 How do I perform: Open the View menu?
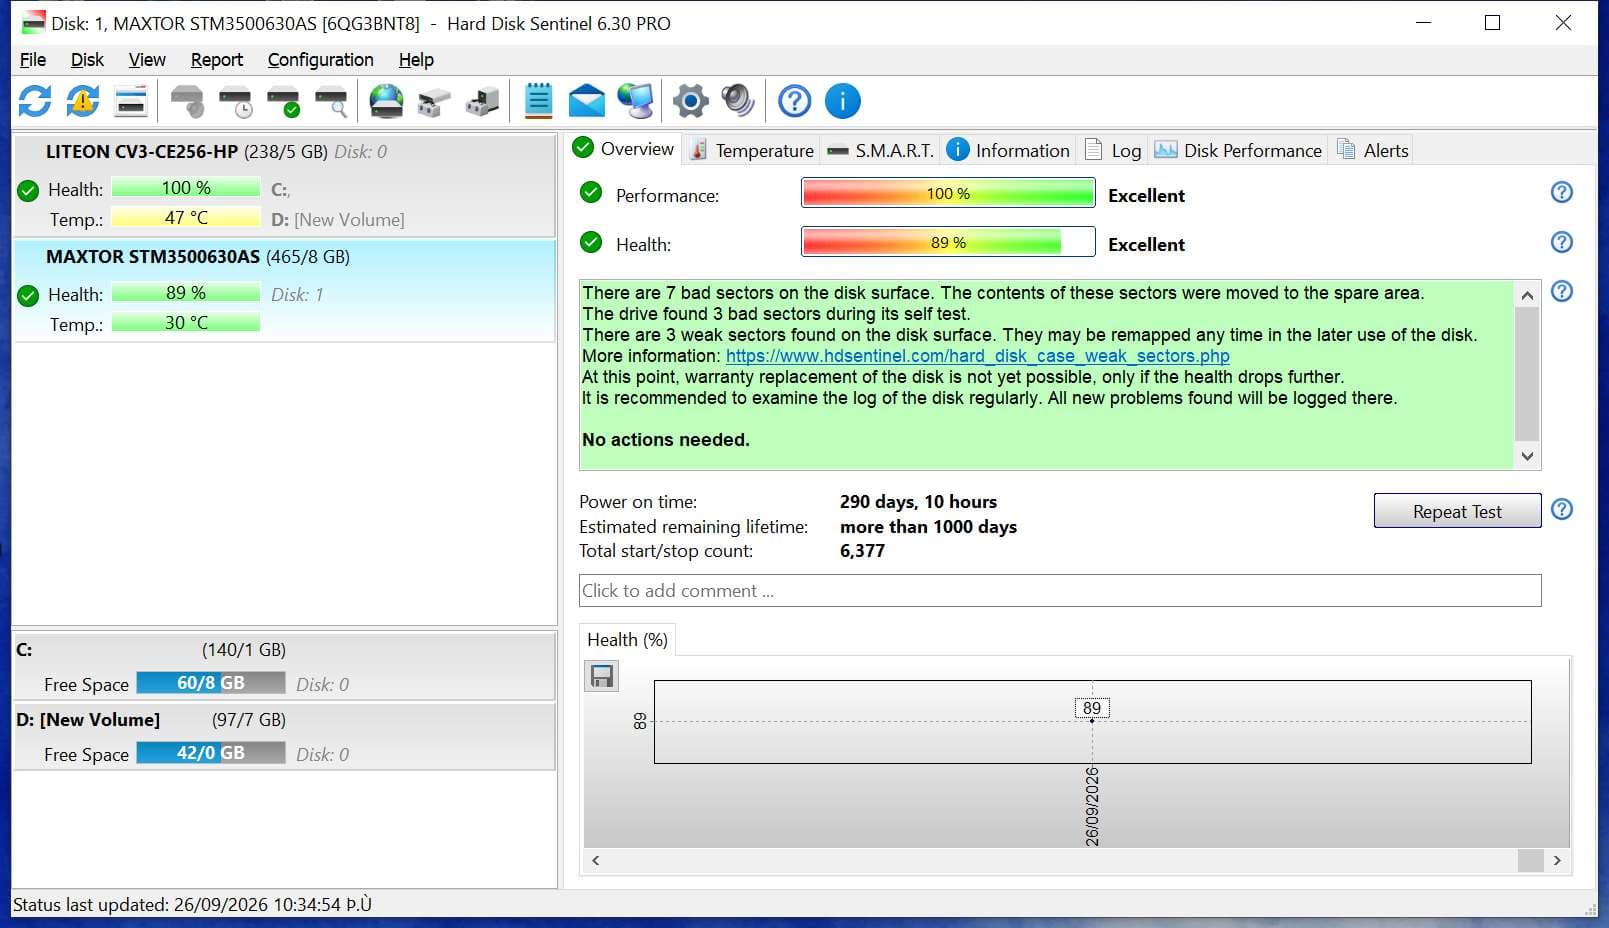tap(147, 60)
